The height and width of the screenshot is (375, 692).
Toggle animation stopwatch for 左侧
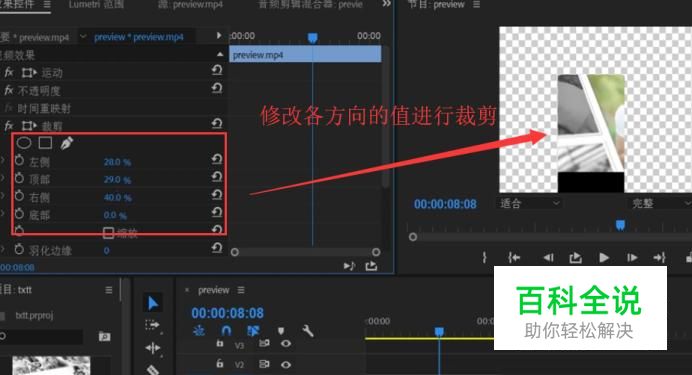click(19, 160)
